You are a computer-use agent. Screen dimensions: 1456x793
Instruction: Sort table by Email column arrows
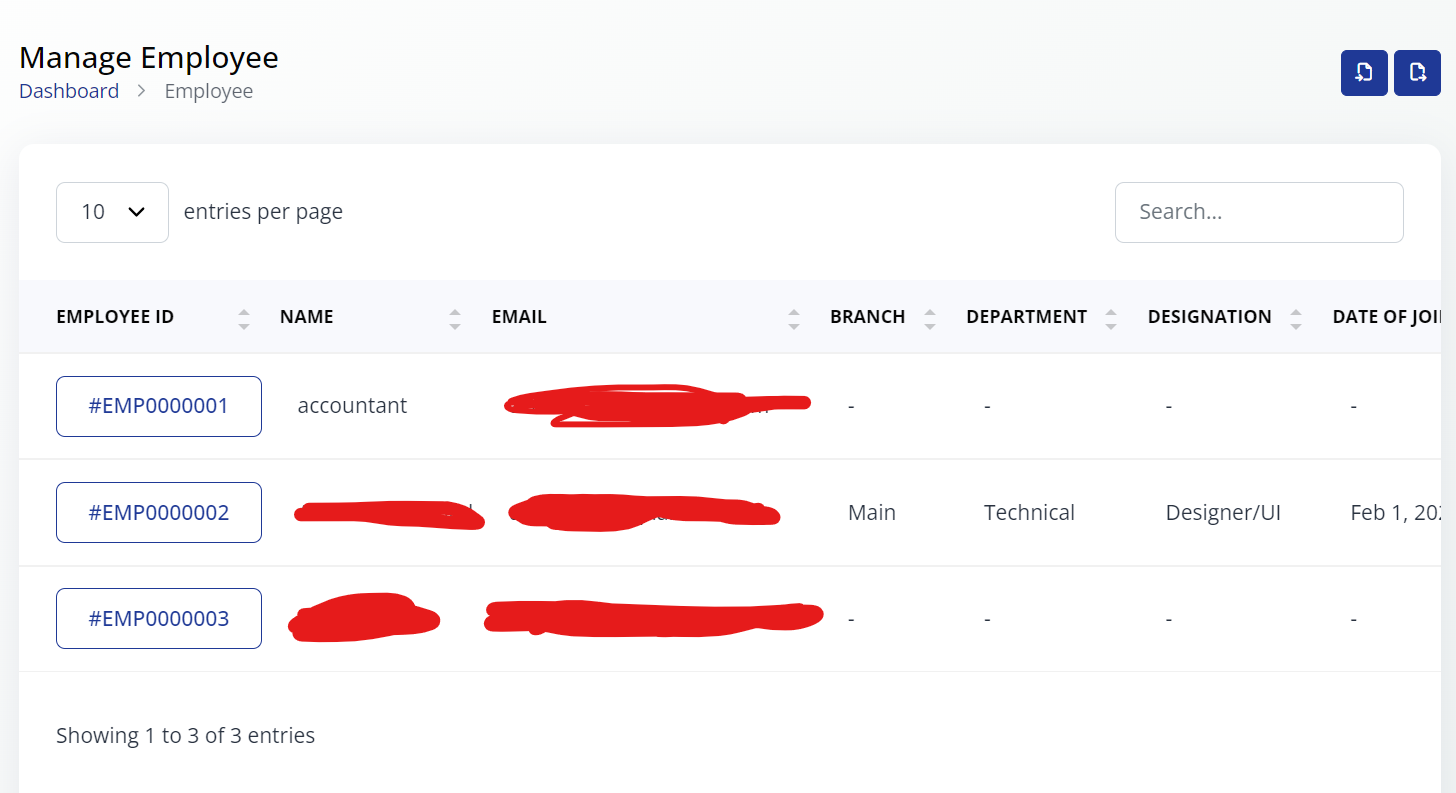(x=794, y=318)
